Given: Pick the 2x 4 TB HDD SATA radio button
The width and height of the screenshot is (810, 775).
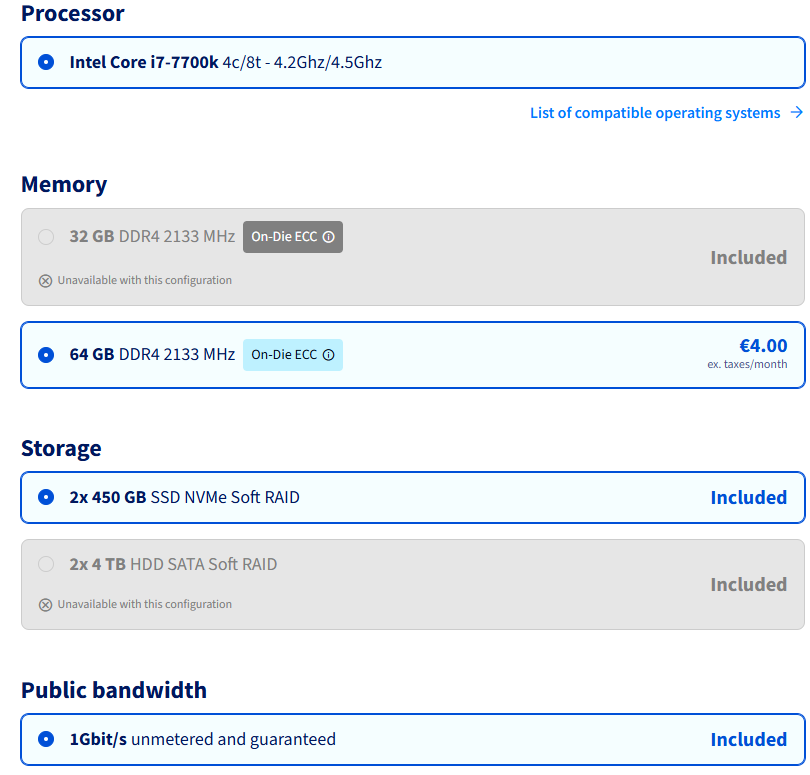Looking at the screenshot, I should [x=46, y=564].
